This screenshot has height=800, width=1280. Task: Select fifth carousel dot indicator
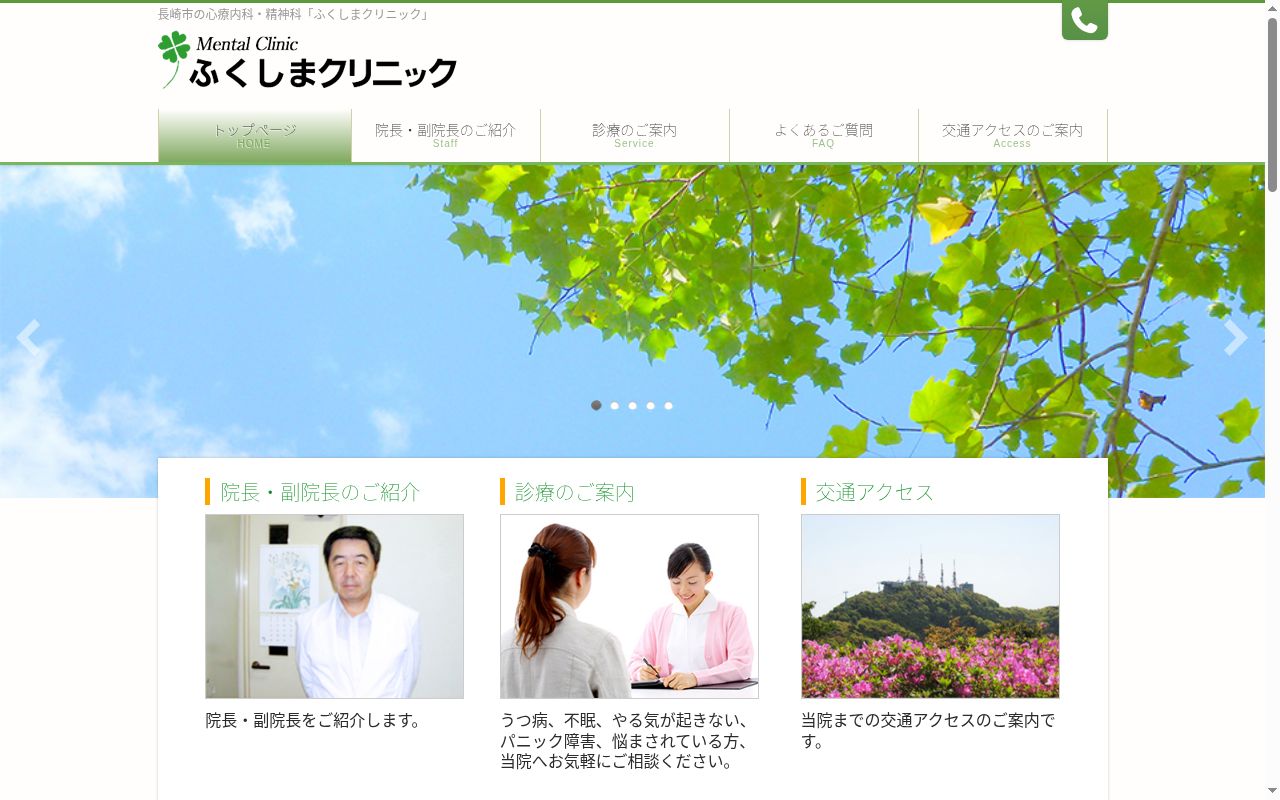click(x=668, y=405)
